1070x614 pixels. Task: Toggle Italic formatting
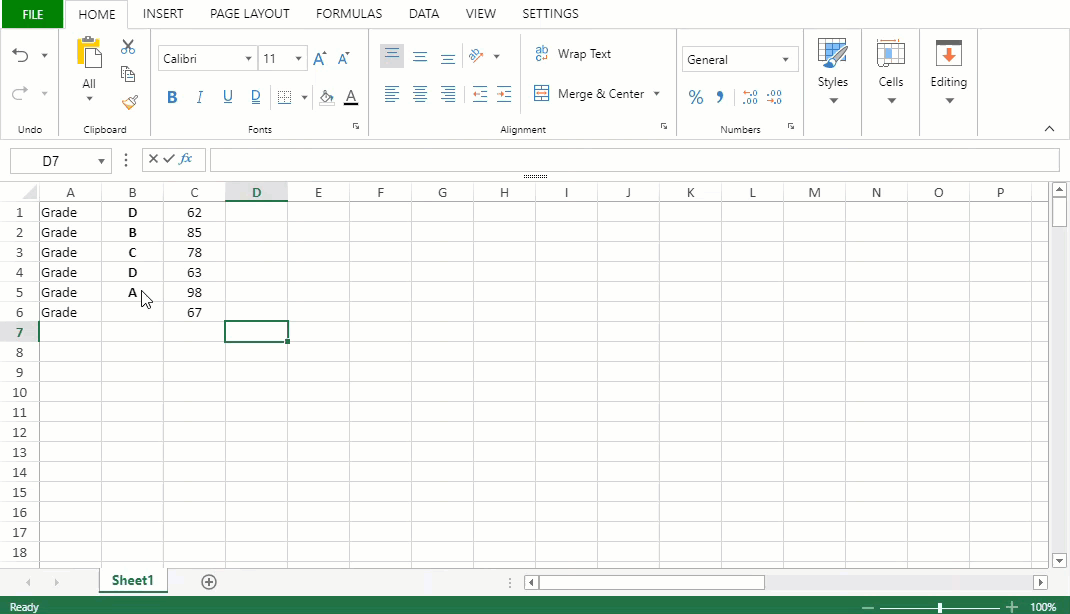pyautogui.click(x=199, y=98)
